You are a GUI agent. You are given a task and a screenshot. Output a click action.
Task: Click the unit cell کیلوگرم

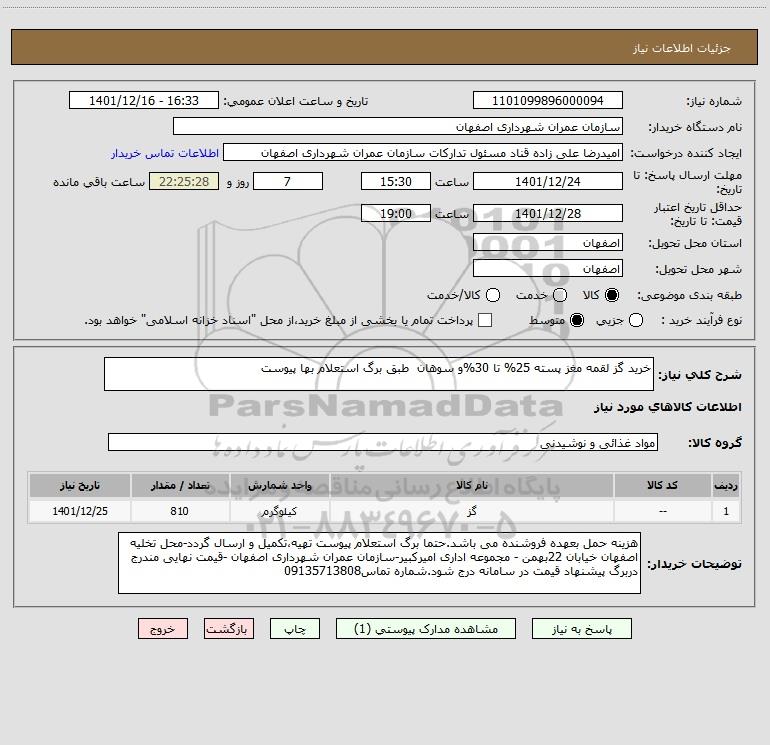[x=279, y=511]
